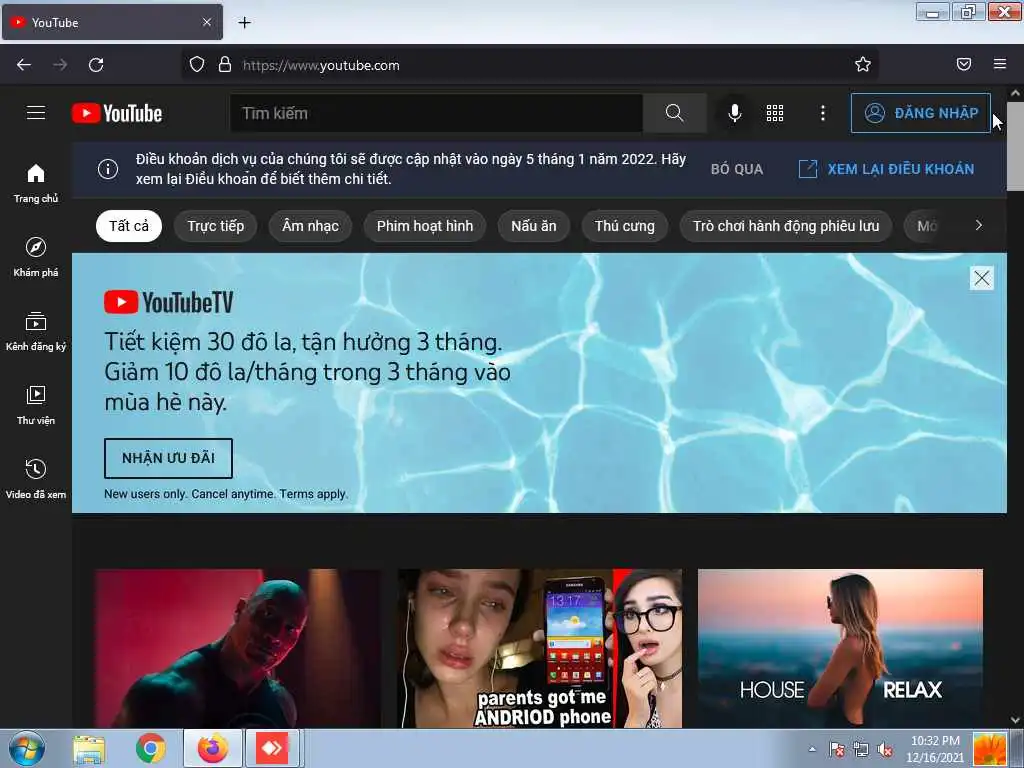Bookmark this page with star icon
This screenshot has width=1024, height=768.
[863, 65]
